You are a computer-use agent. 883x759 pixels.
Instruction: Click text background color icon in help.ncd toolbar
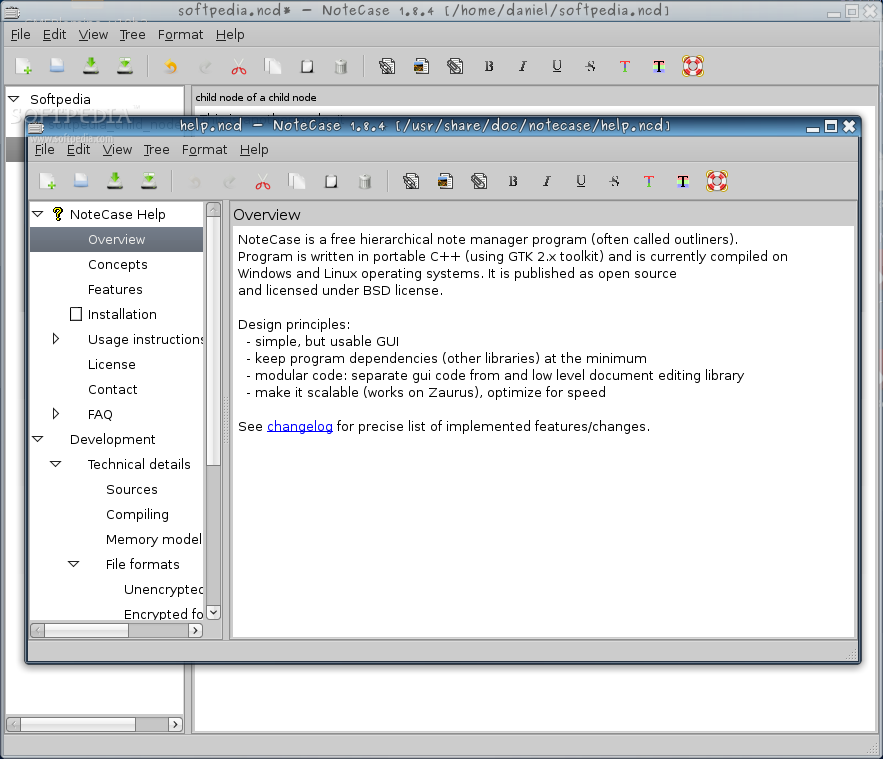(x=683, y=181)
